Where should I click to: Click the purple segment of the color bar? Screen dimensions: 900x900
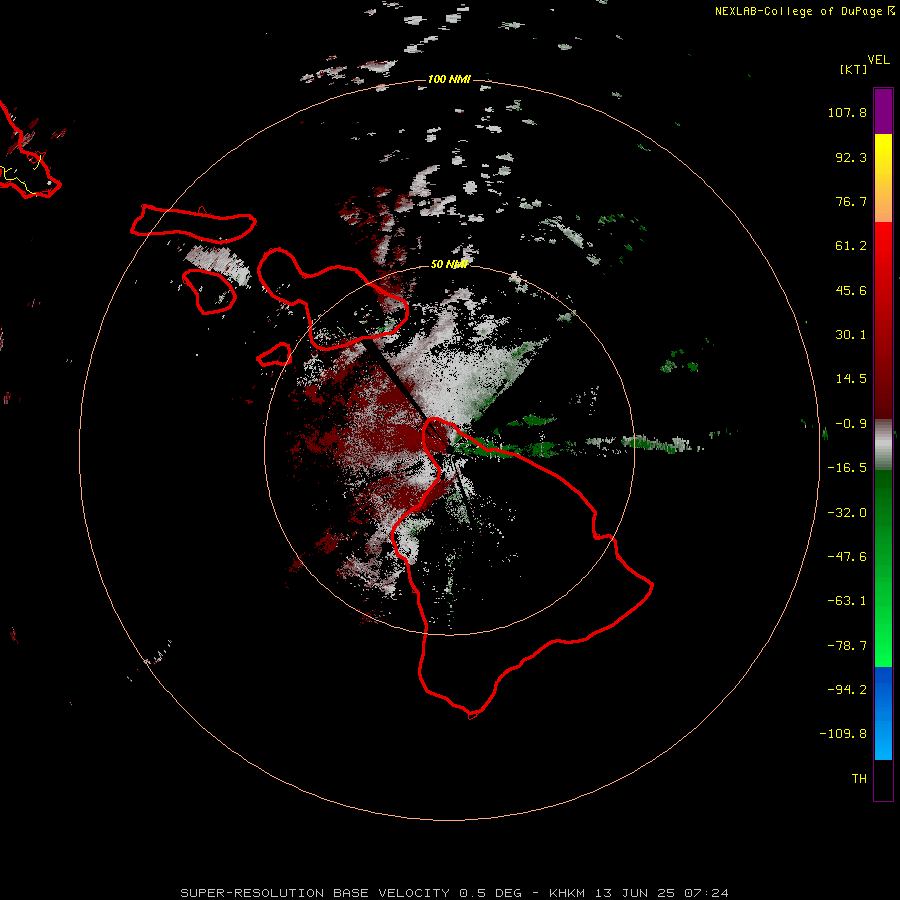(883, 111)
